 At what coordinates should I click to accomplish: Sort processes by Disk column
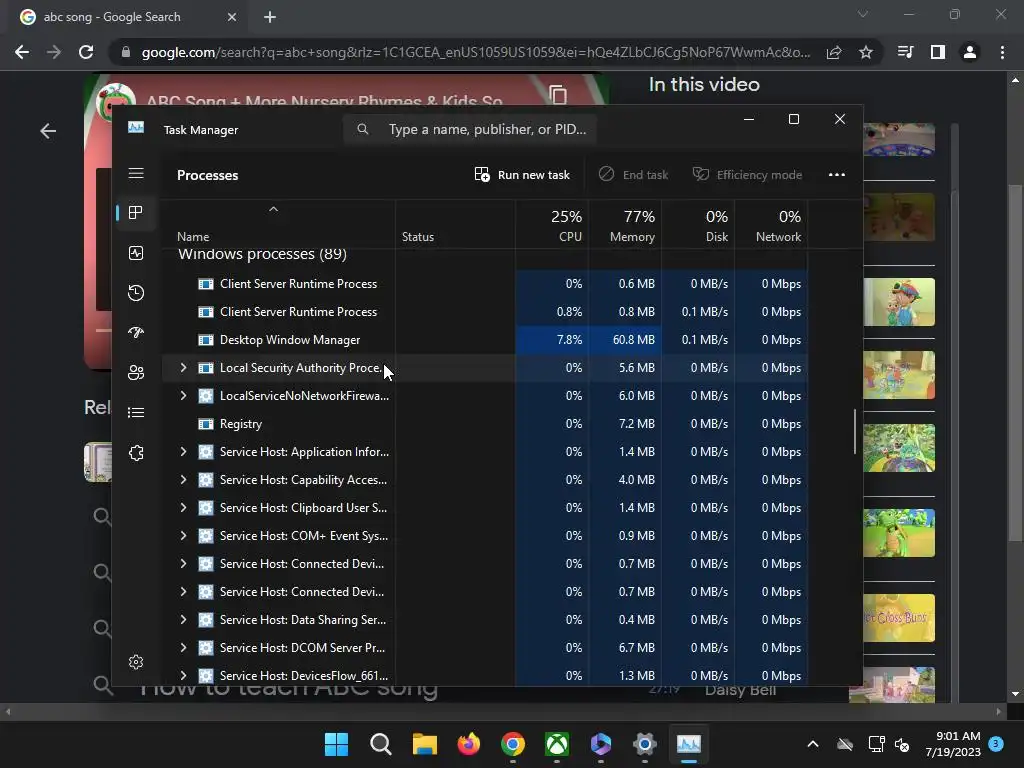click(x=698, y=224)
